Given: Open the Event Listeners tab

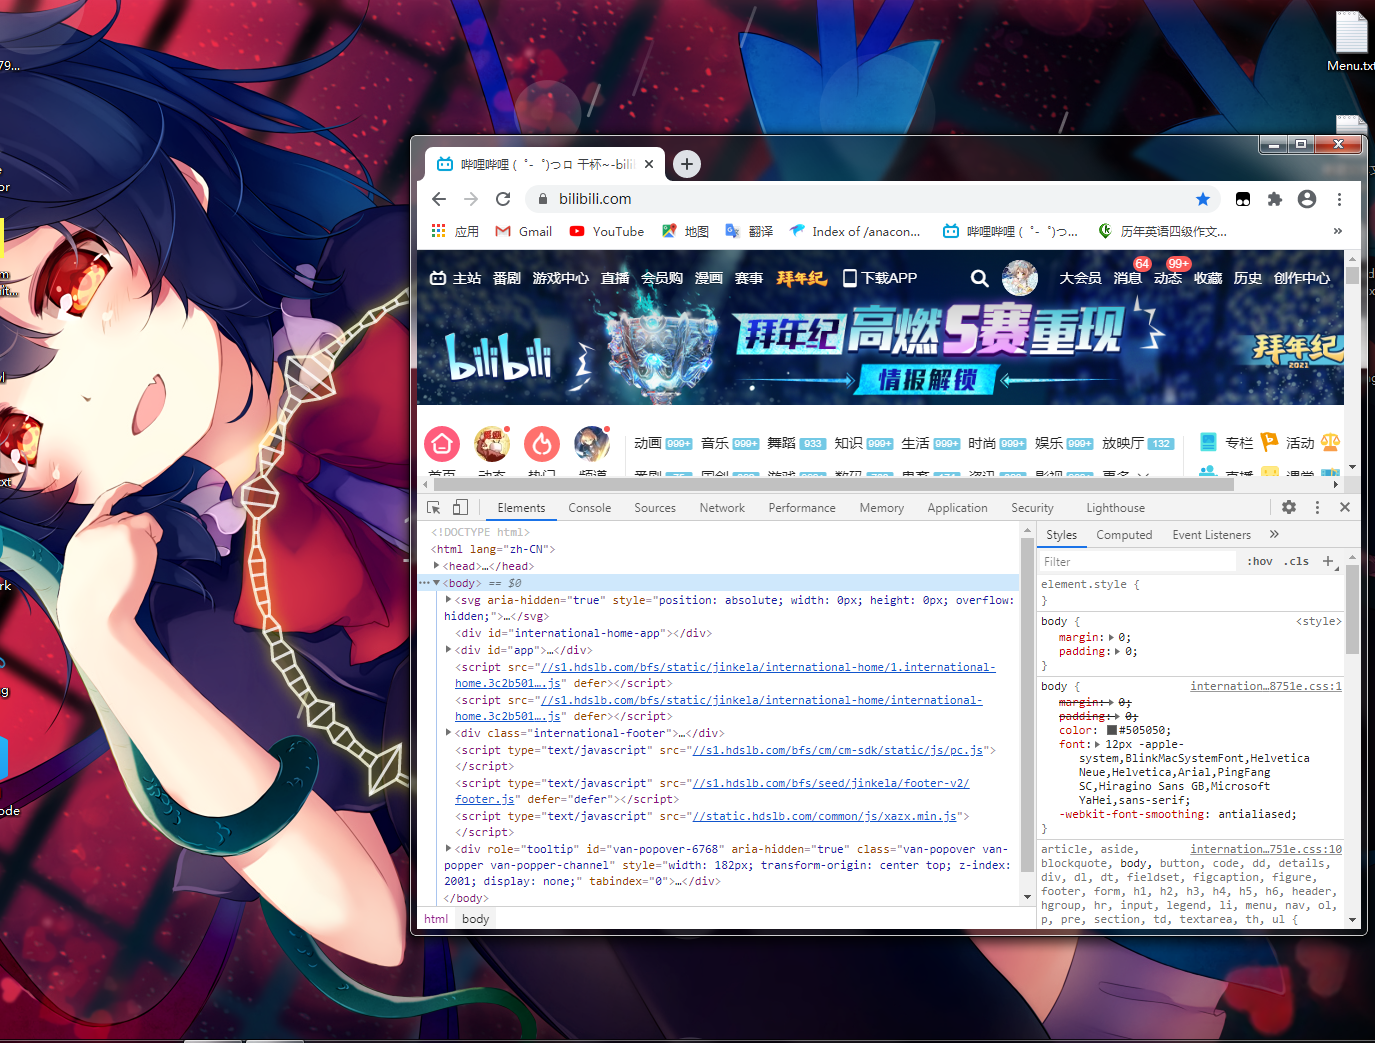Looking at the screenshot, I should click(1212, 535).
